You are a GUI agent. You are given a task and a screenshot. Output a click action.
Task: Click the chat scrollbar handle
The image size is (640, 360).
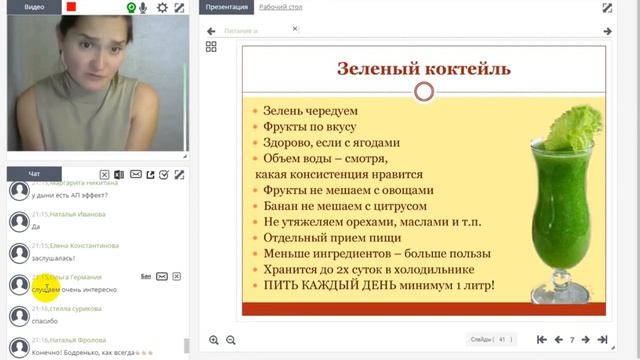(x=187, y=346)
